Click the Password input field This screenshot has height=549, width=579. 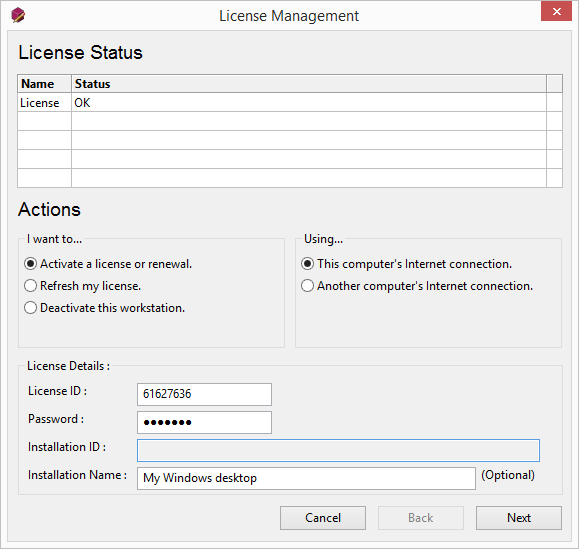click(204, 422)
